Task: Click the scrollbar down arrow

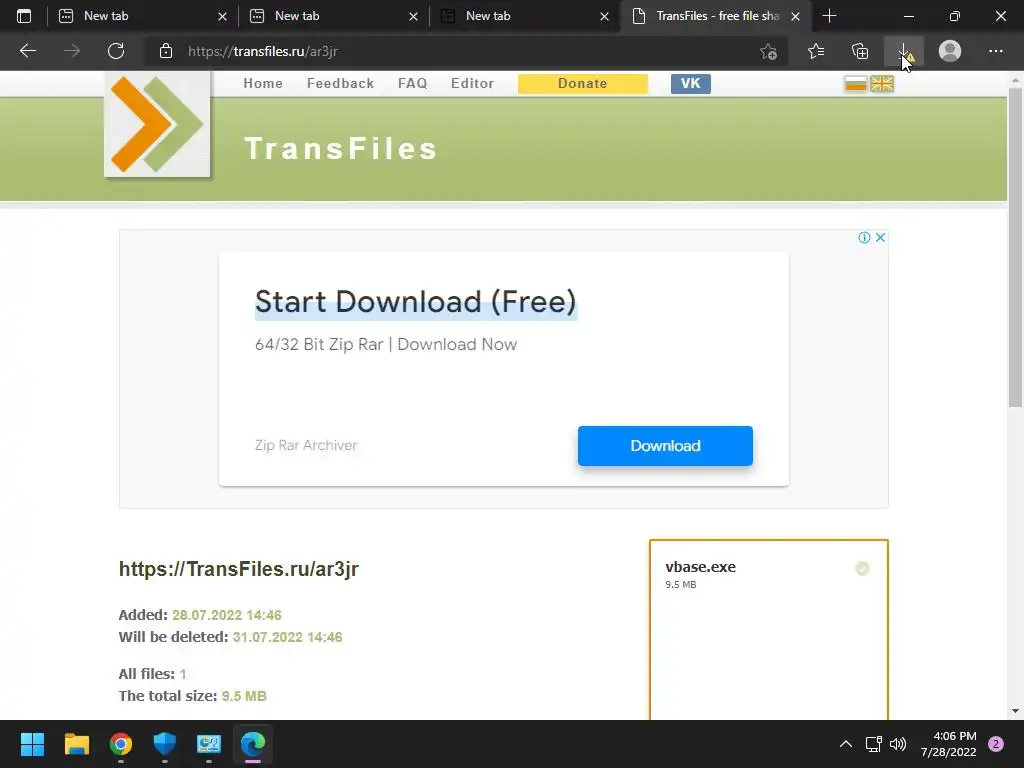Action: 1015,711
